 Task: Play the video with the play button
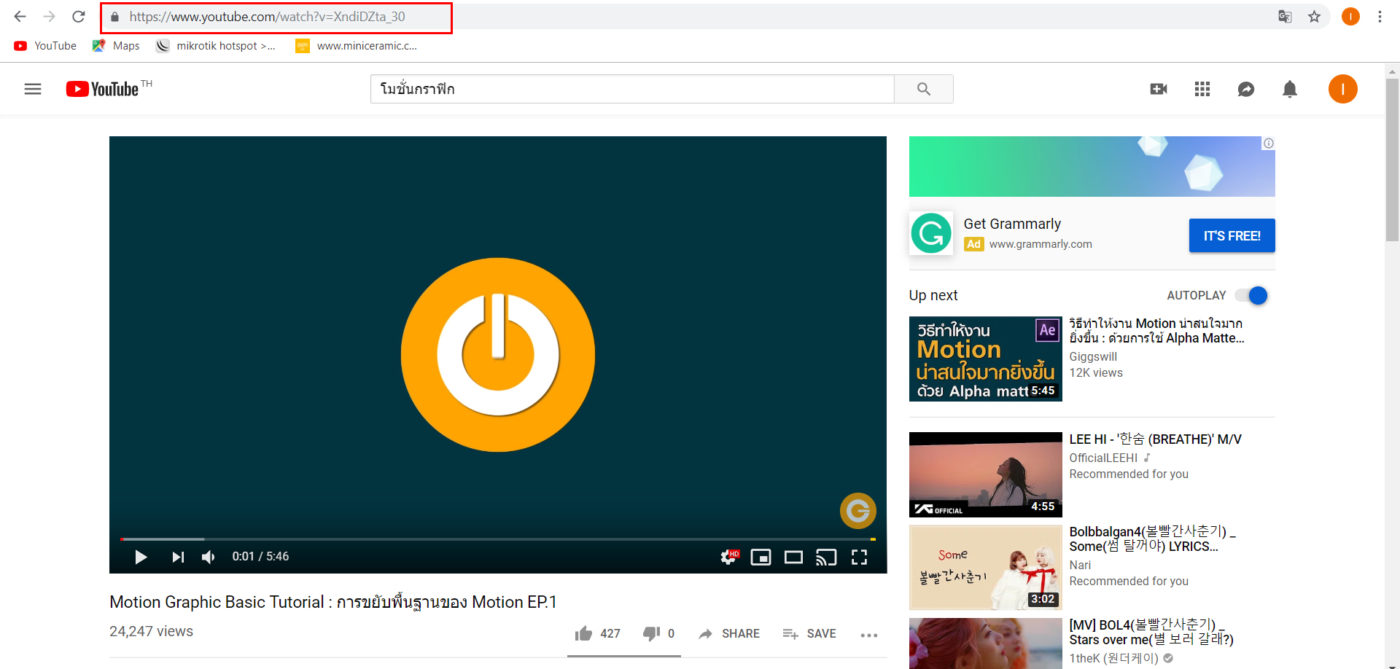[x=141, y=557]
